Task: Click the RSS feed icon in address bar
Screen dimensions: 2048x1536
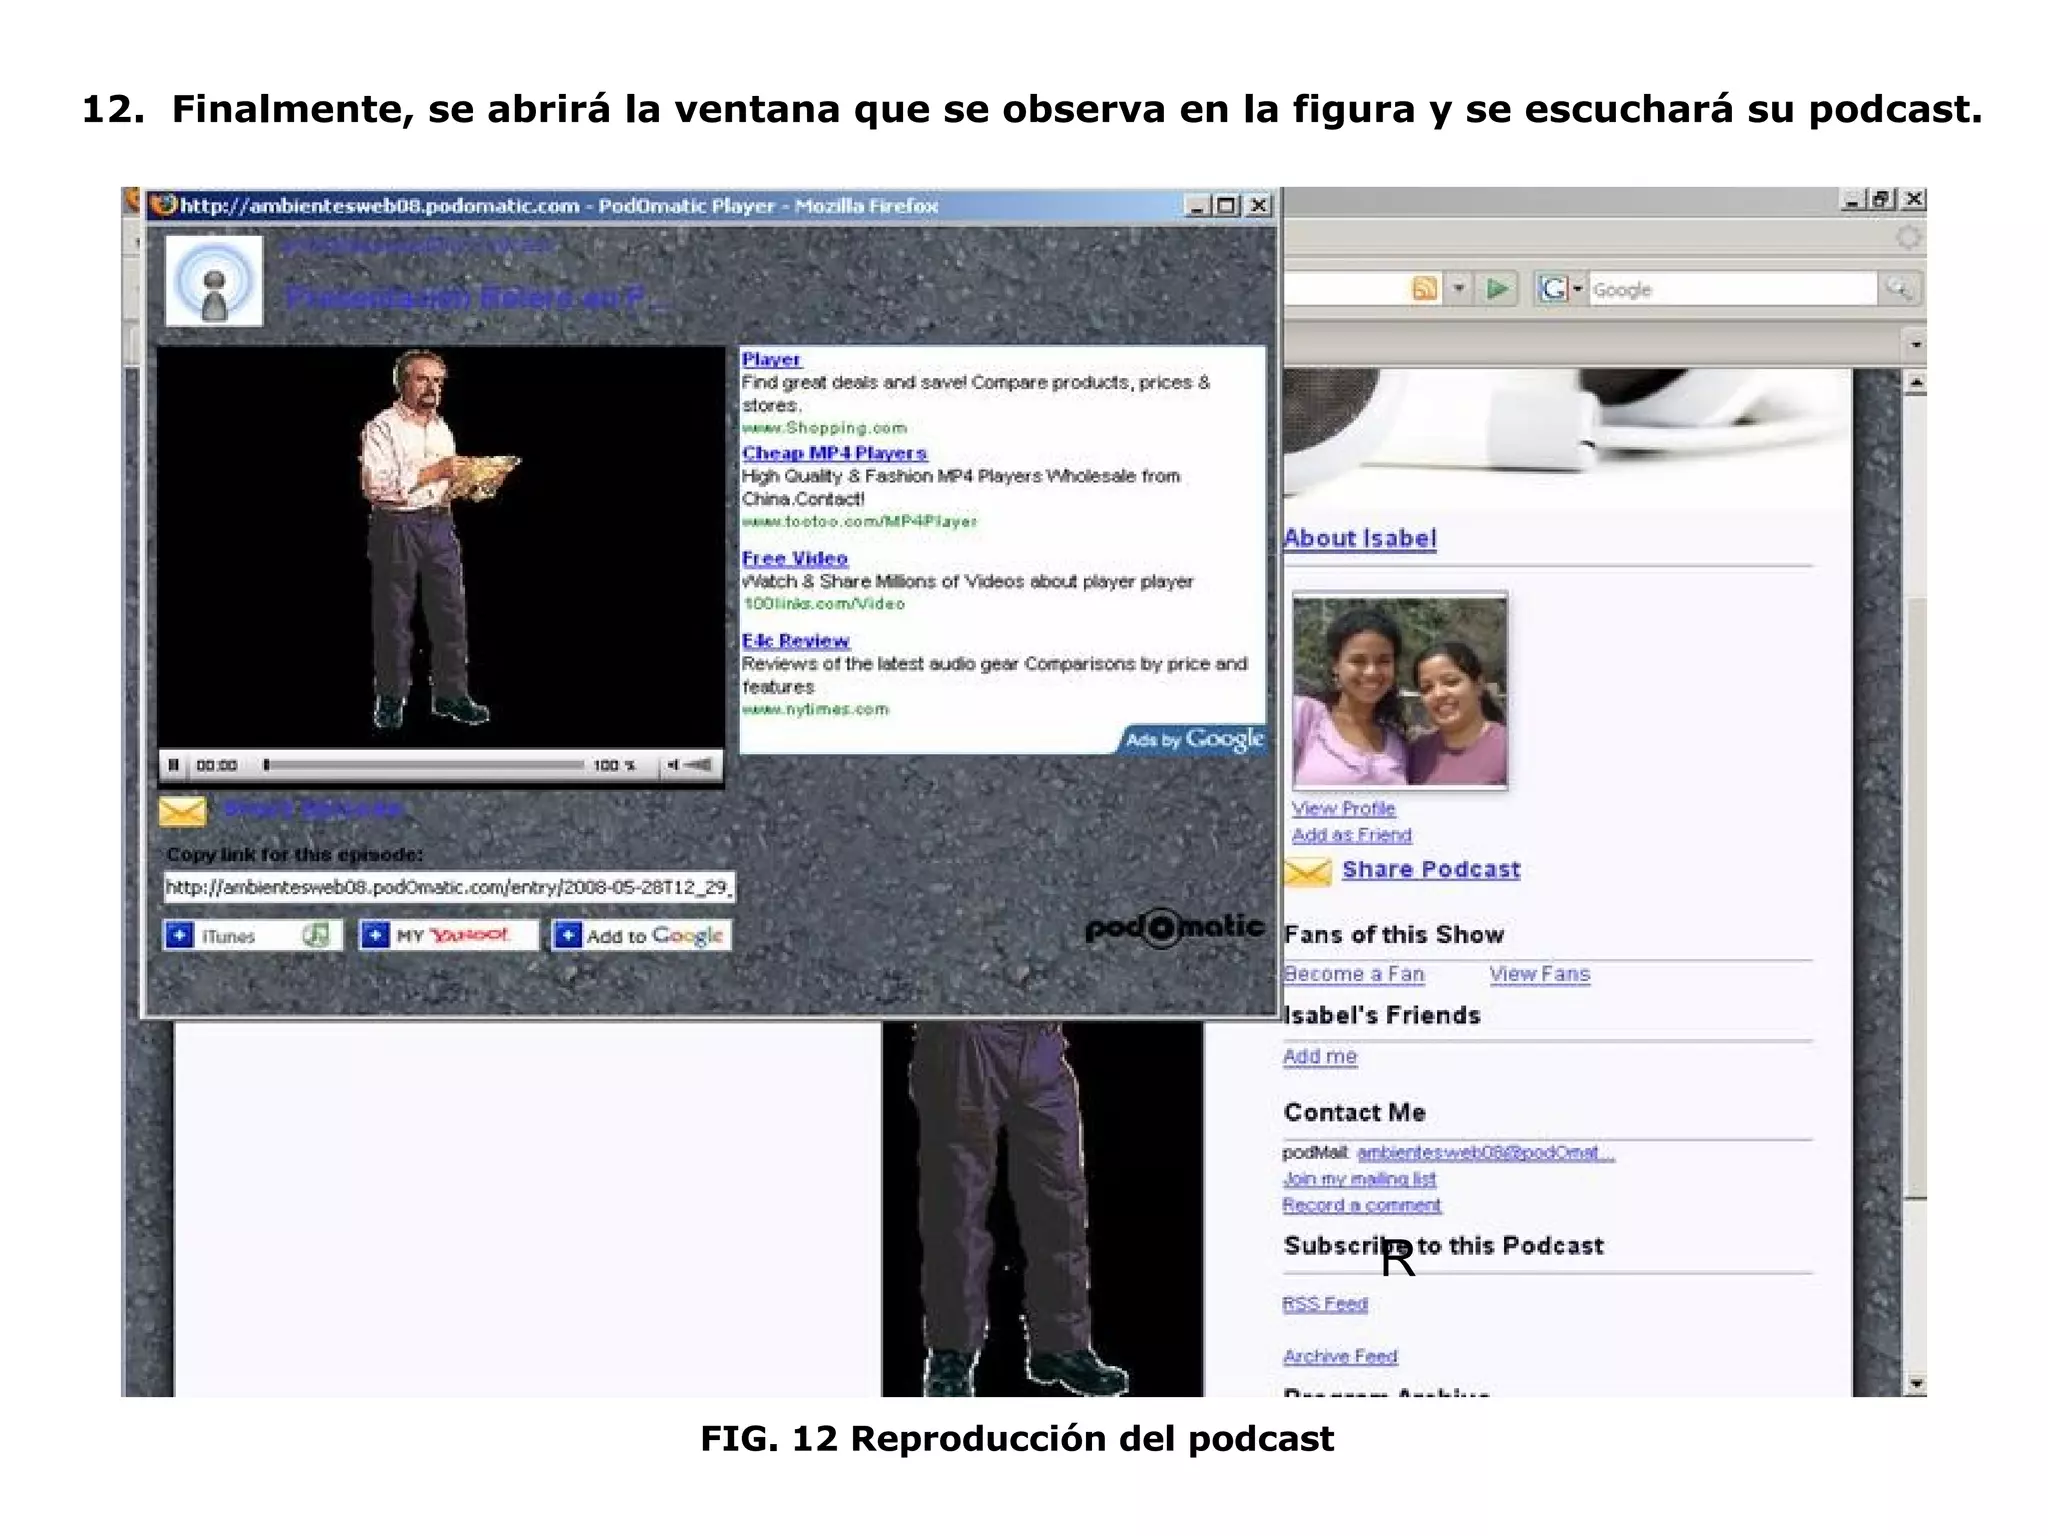Action: (1424, 289)
